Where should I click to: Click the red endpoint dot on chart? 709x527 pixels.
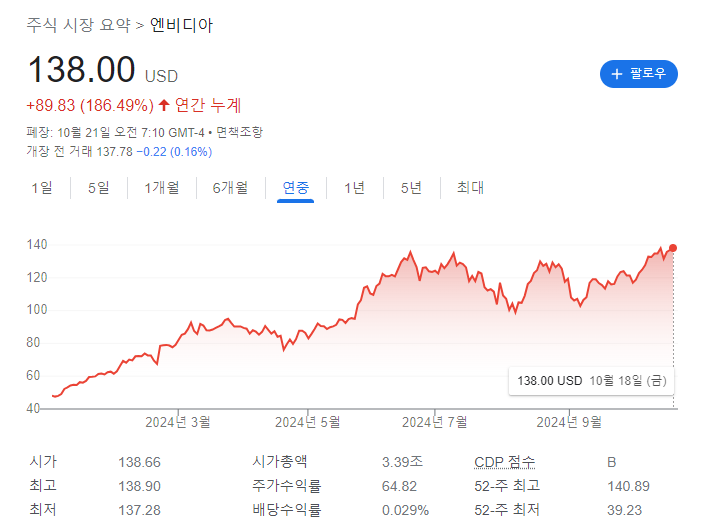[673, 248]
